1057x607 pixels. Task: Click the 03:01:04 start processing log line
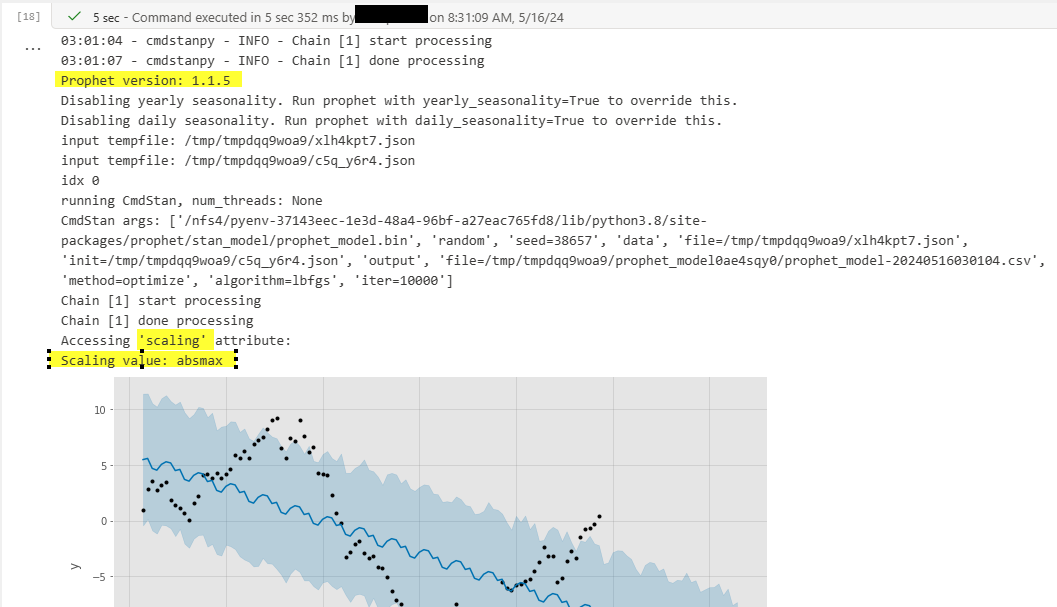[x=276, y=41]
